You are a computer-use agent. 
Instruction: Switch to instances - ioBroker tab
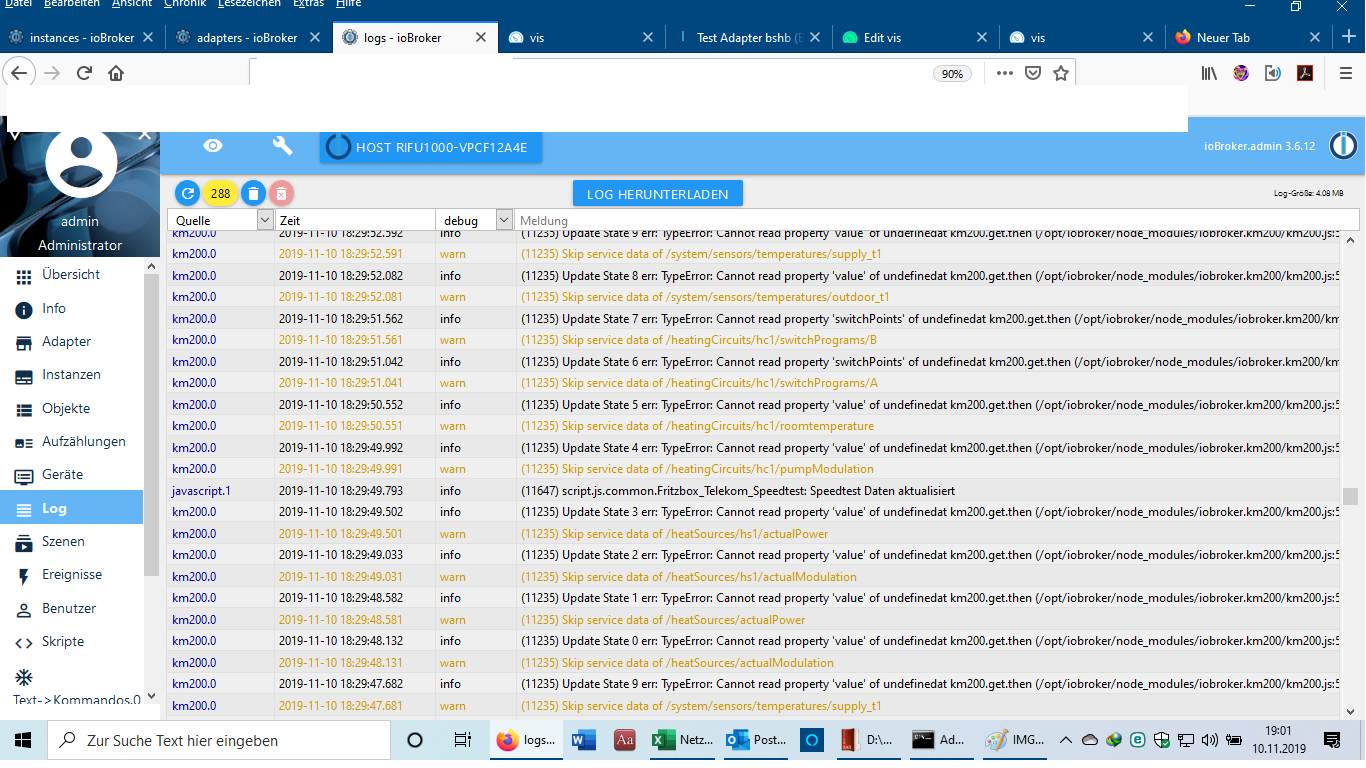click(x=81, y=38)
